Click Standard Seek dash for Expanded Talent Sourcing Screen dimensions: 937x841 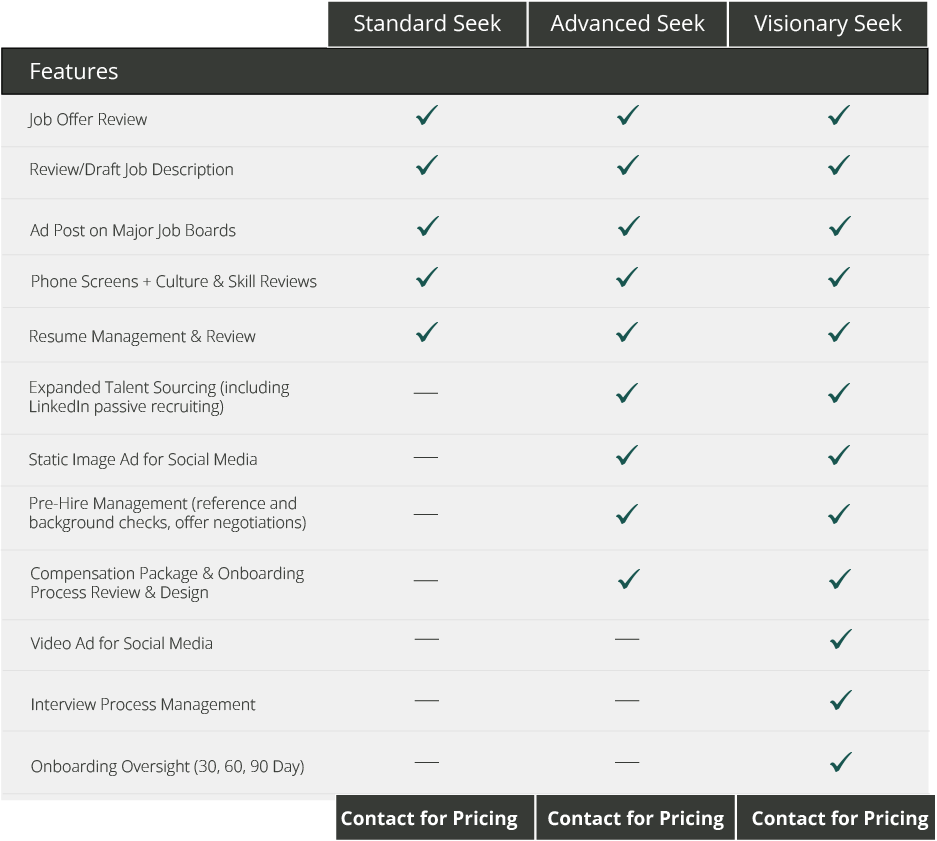[x=425, y=393]
